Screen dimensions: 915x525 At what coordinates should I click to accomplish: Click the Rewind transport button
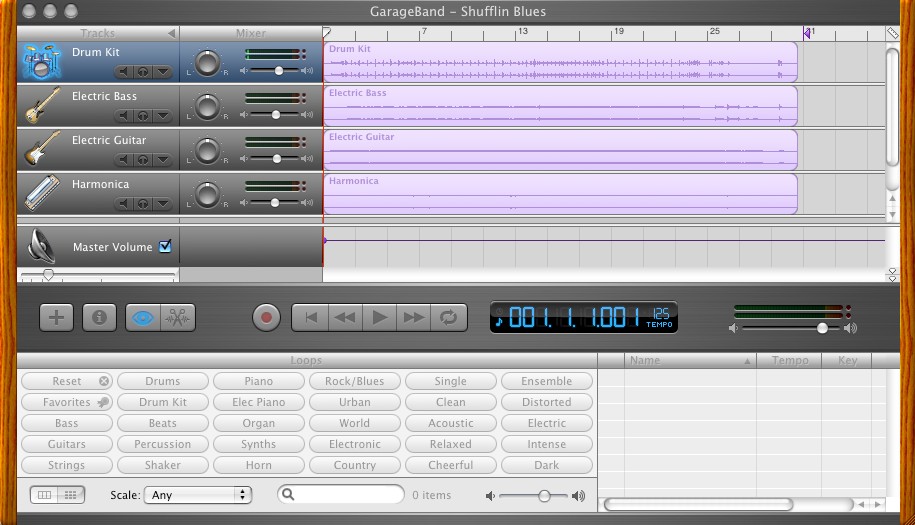click(345, 318)
